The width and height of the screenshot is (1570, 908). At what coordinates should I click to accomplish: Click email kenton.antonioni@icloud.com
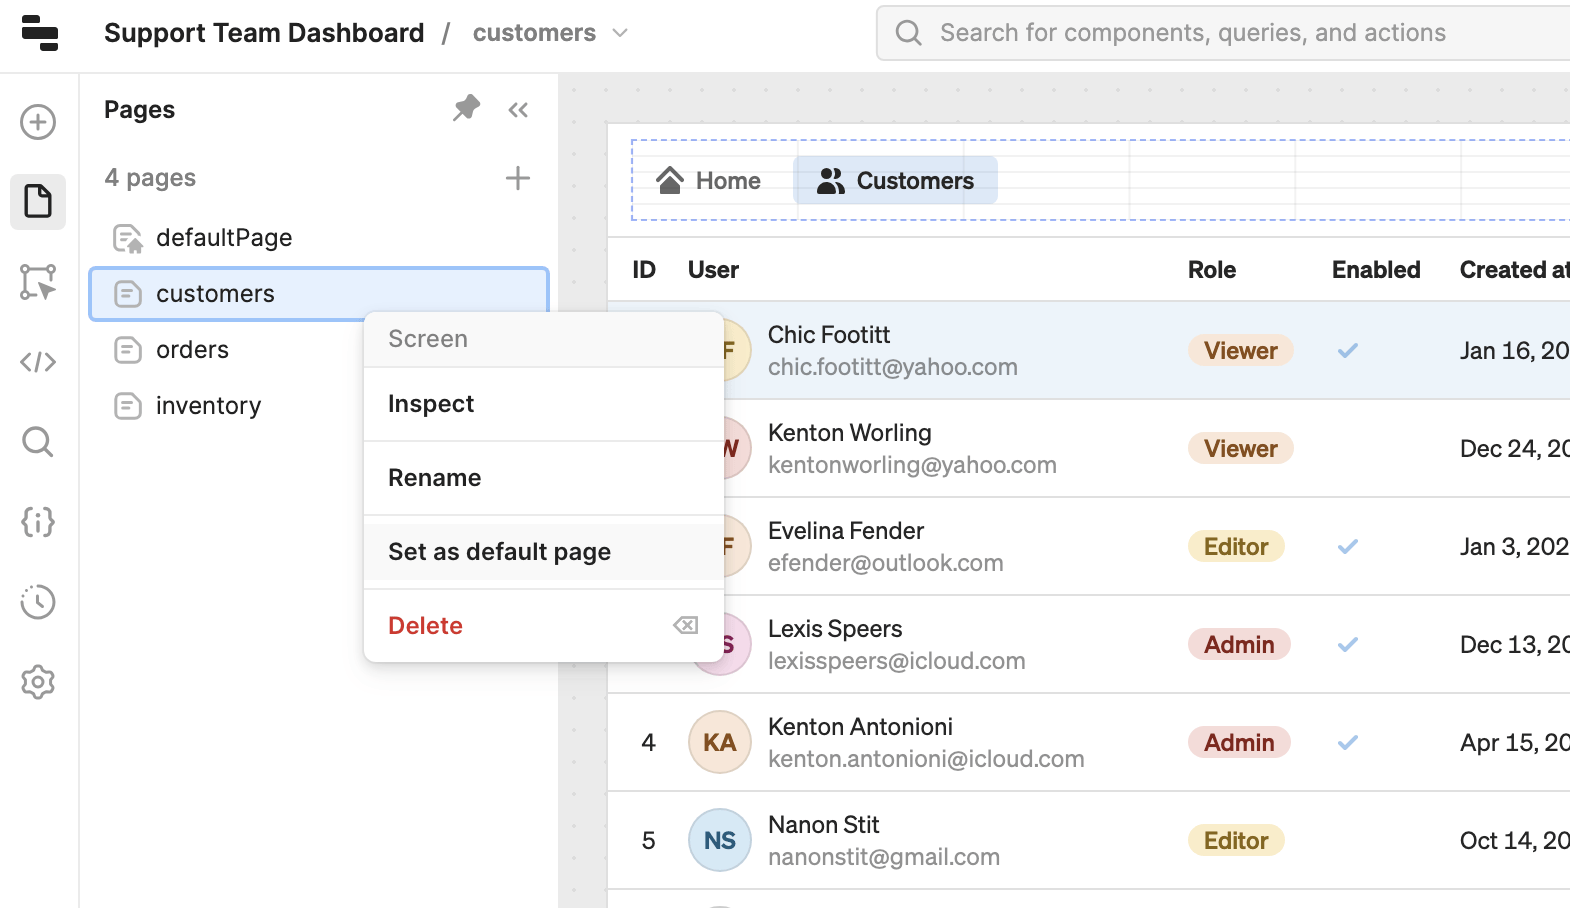[926, 759]
